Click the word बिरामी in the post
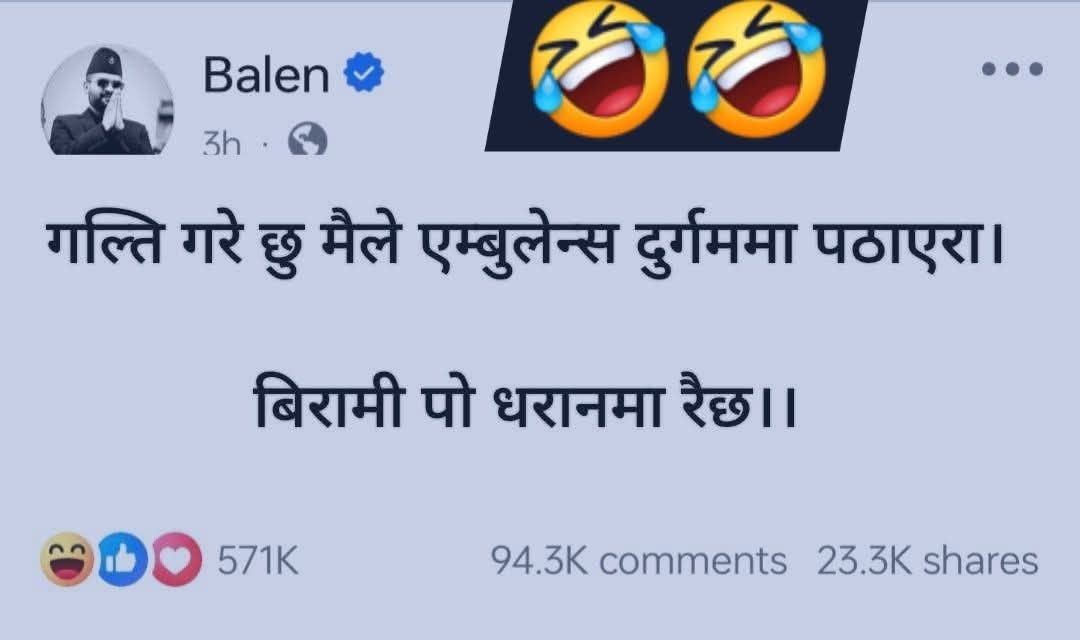1080x640 pixels. 328,401
